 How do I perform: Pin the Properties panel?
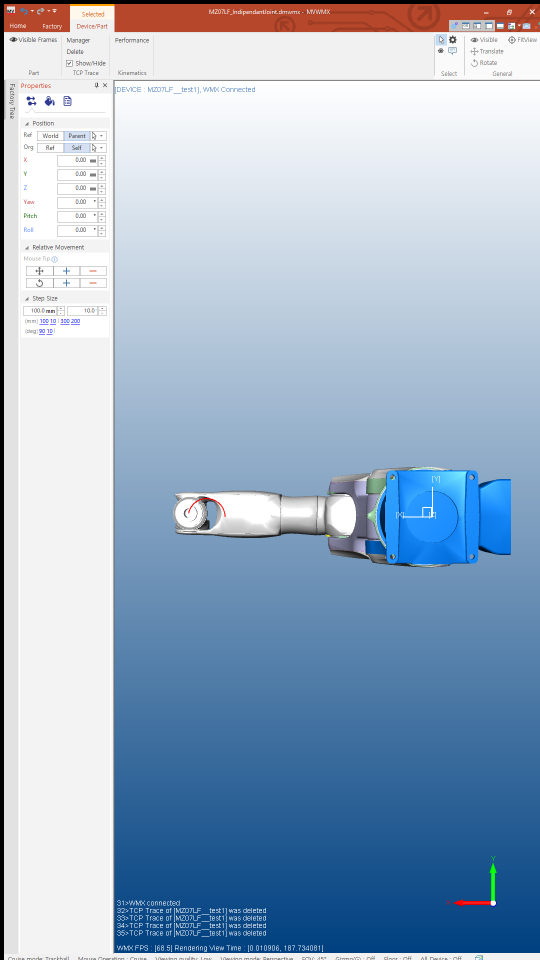coord(96,86)
